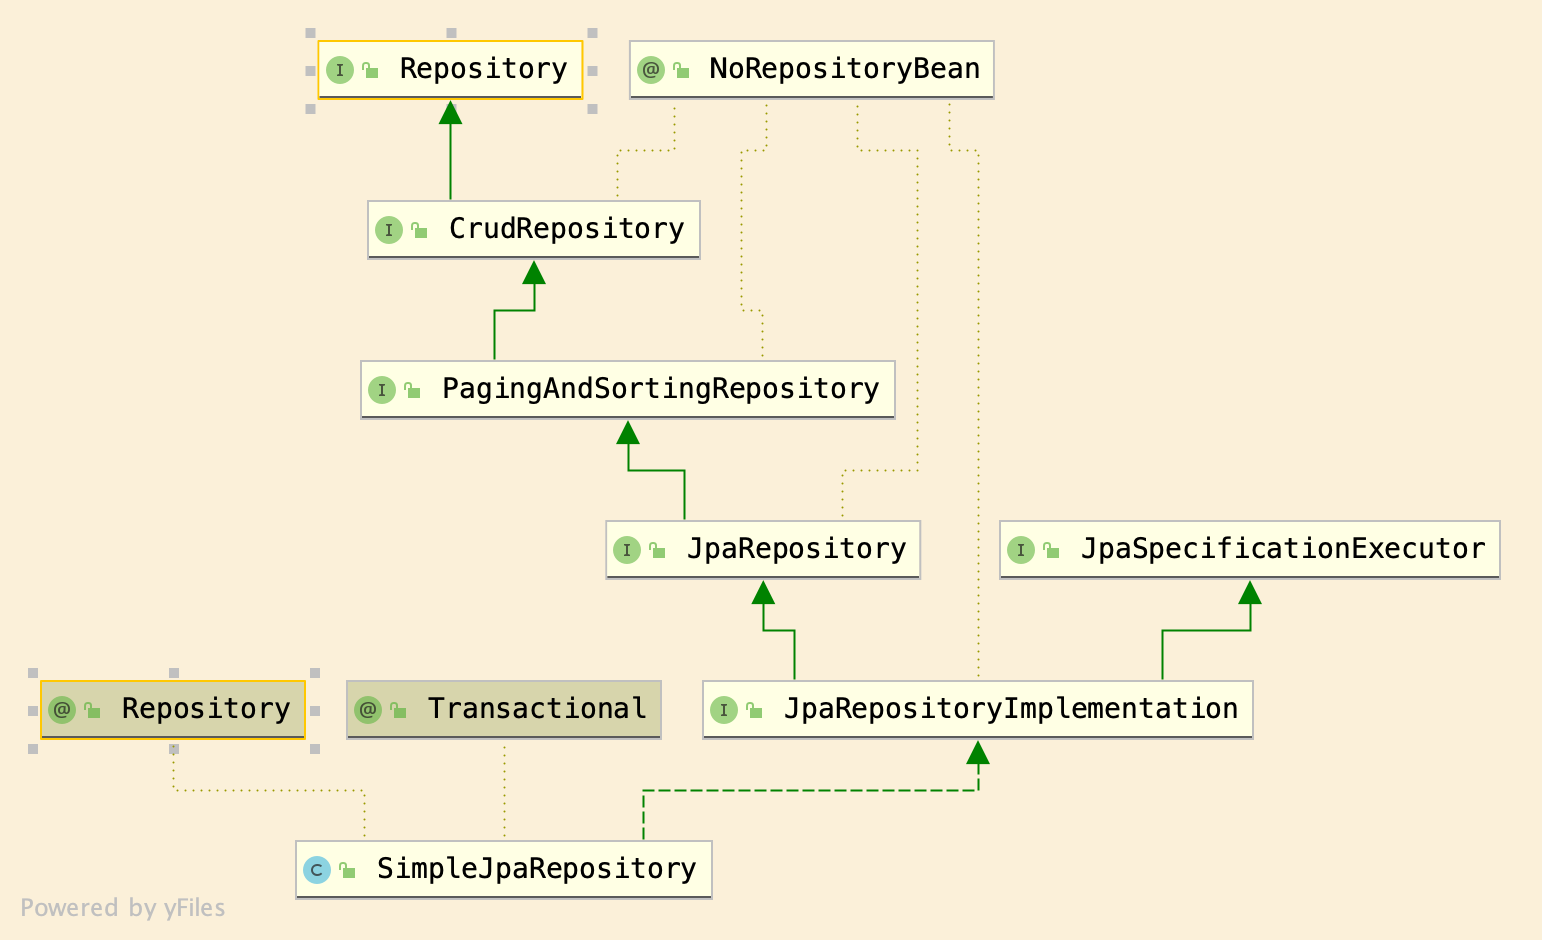The image size is (1542, 940).
Task: Click the interface icon on JpaSpecificationExecutor
Action: pyautogui.click(x=1021, y=549)
